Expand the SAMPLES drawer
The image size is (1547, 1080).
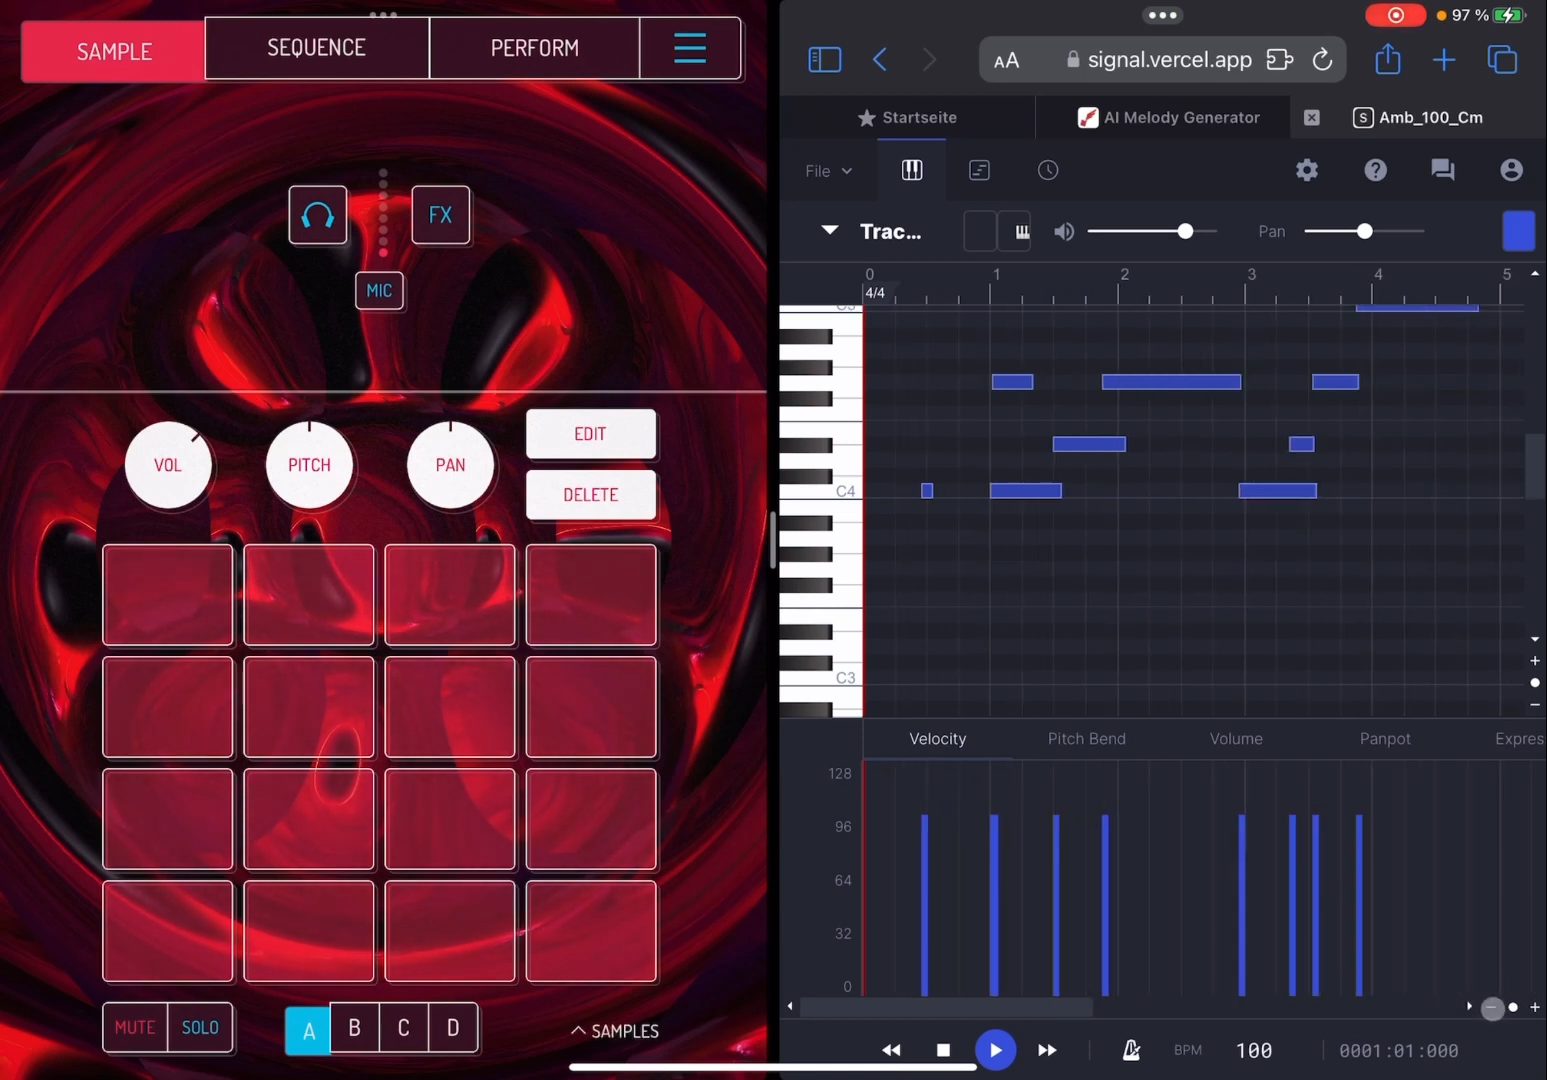point(615,1031)
